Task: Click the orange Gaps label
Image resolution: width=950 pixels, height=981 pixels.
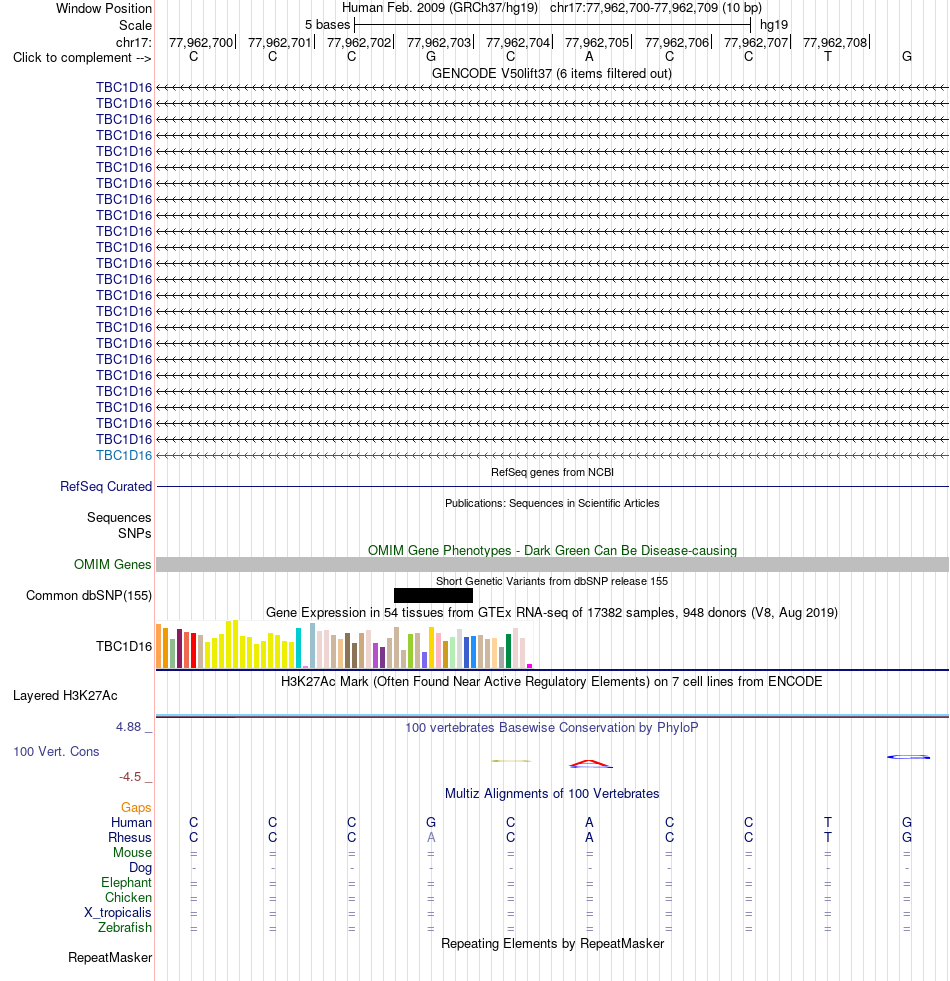Action: pos(136,807)
